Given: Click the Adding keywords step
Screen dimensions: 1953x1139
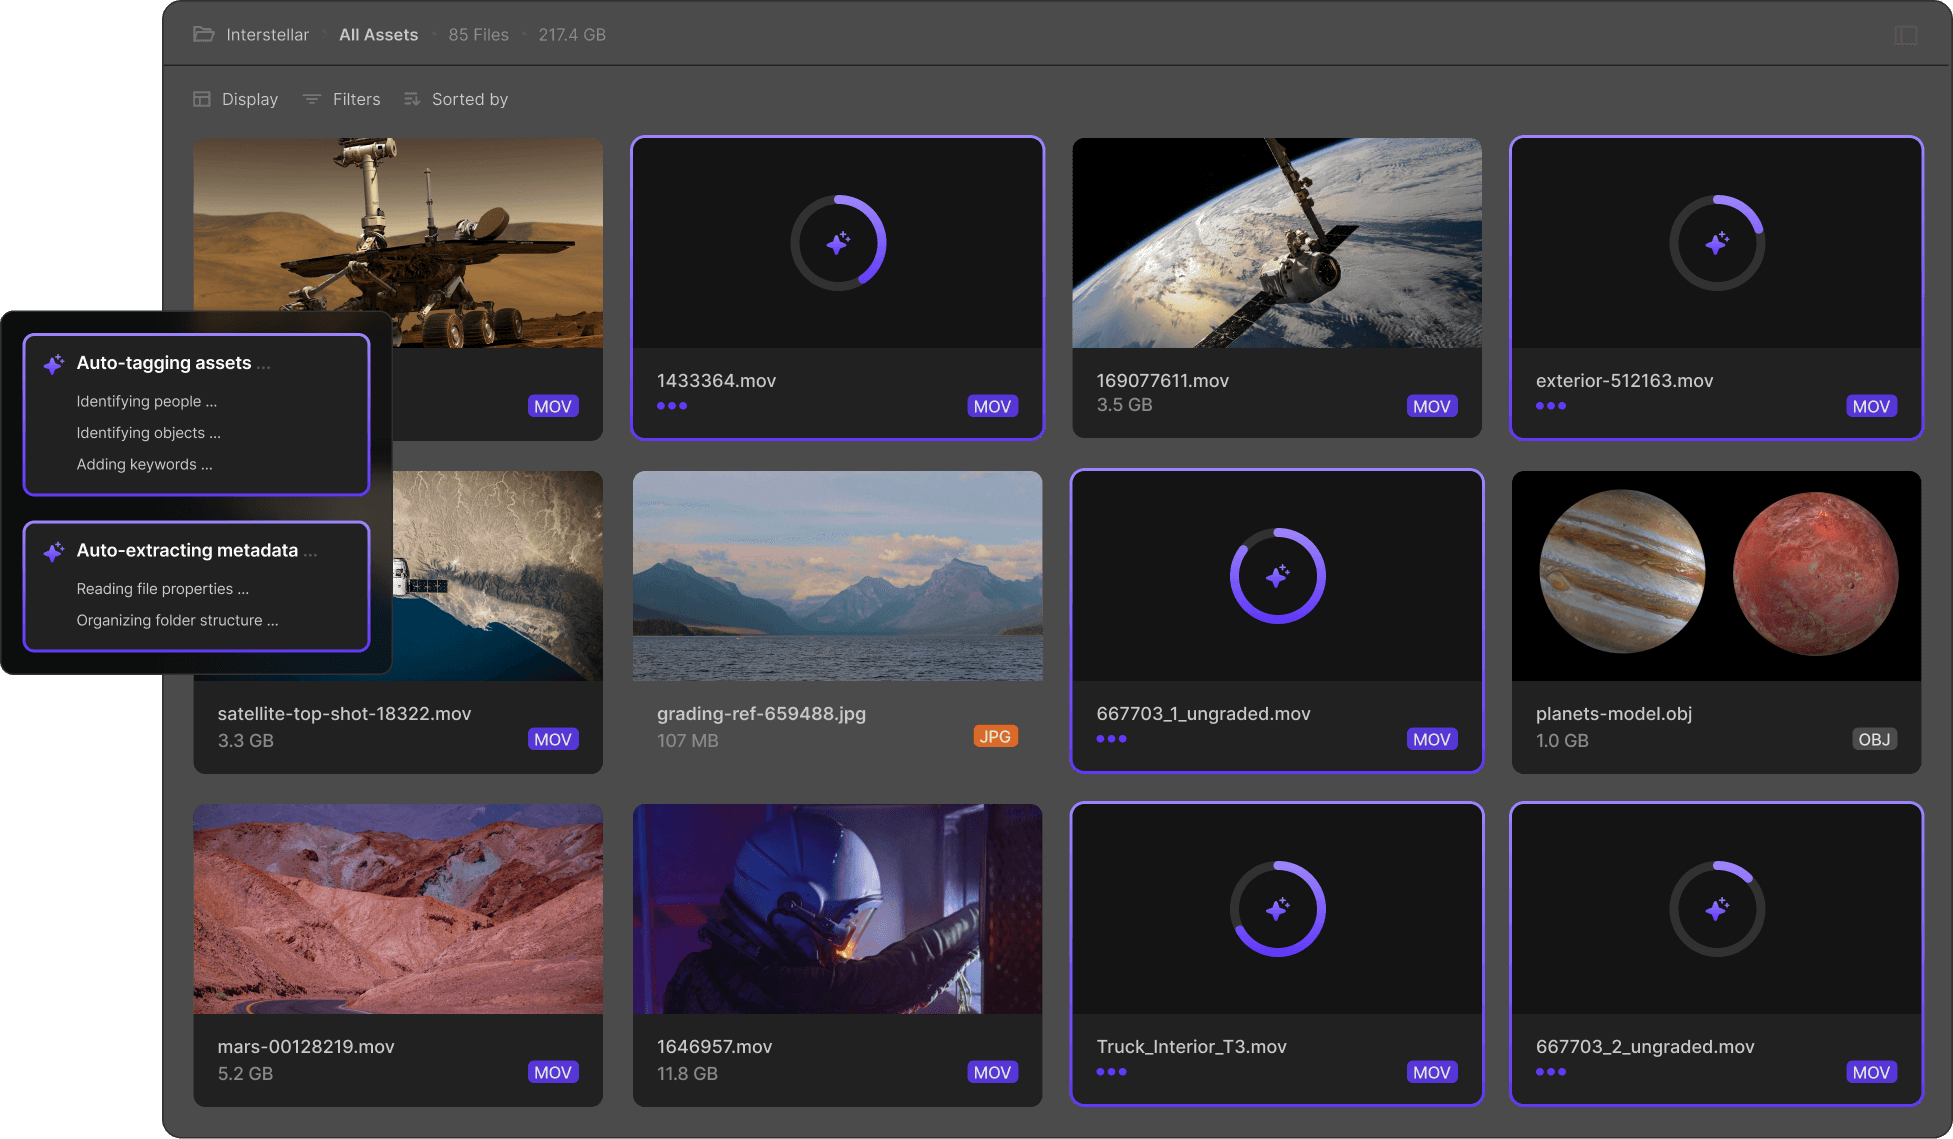Looking at the screenshot, I should (144, 464).
